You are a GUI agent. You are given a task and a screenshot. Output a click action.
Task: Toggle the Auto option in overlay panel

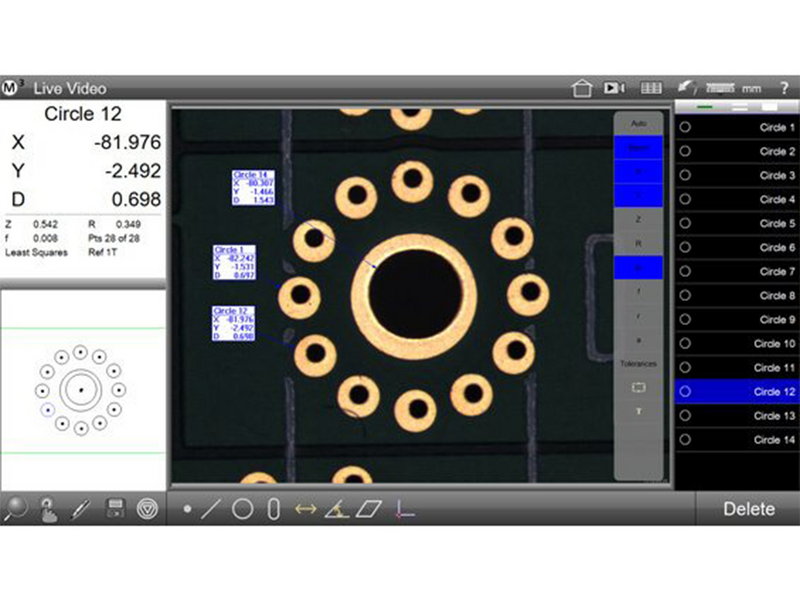639,123
